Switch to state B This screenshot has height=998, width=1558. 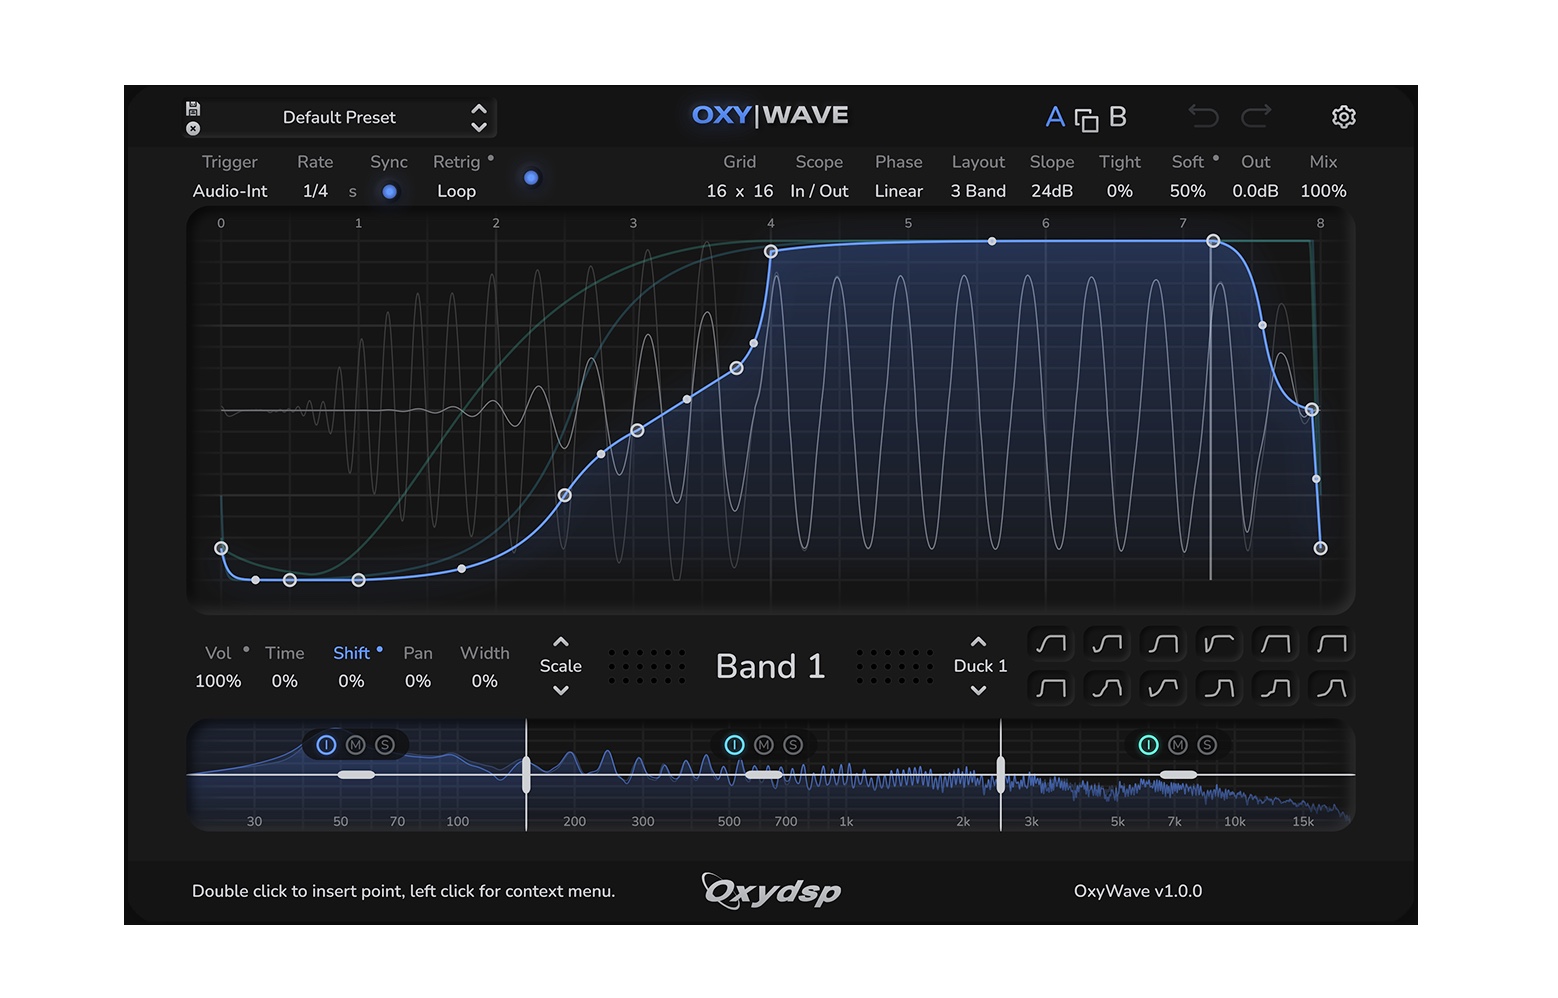coord(1117,116)
